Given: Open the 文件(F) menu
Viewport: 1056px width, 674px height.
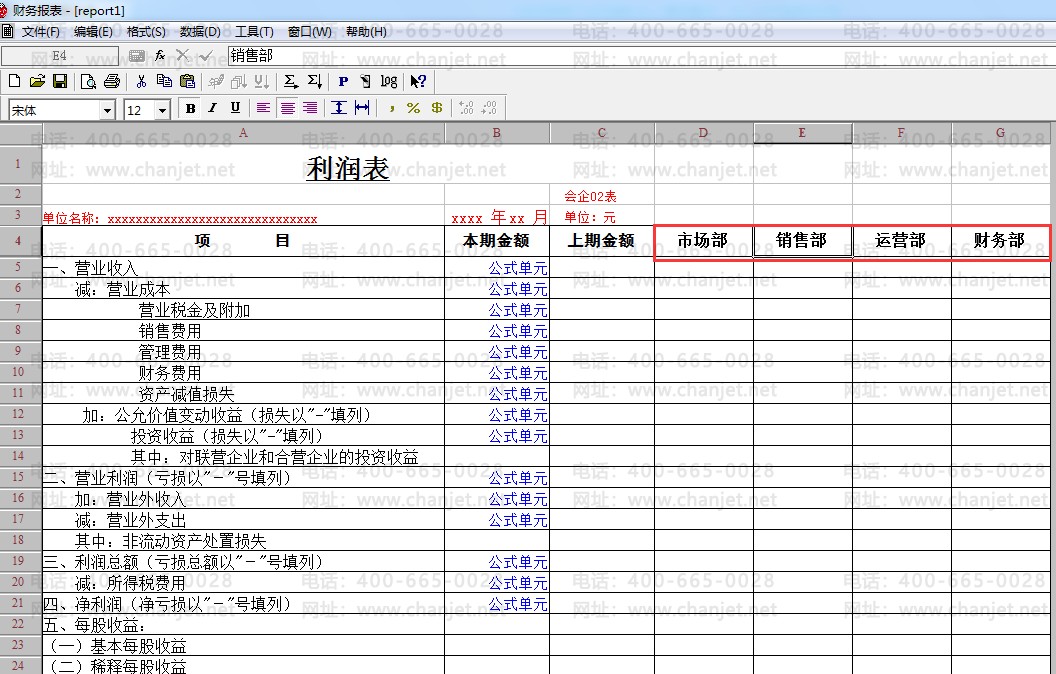Looking at the screenshot, I should point(40,32).
